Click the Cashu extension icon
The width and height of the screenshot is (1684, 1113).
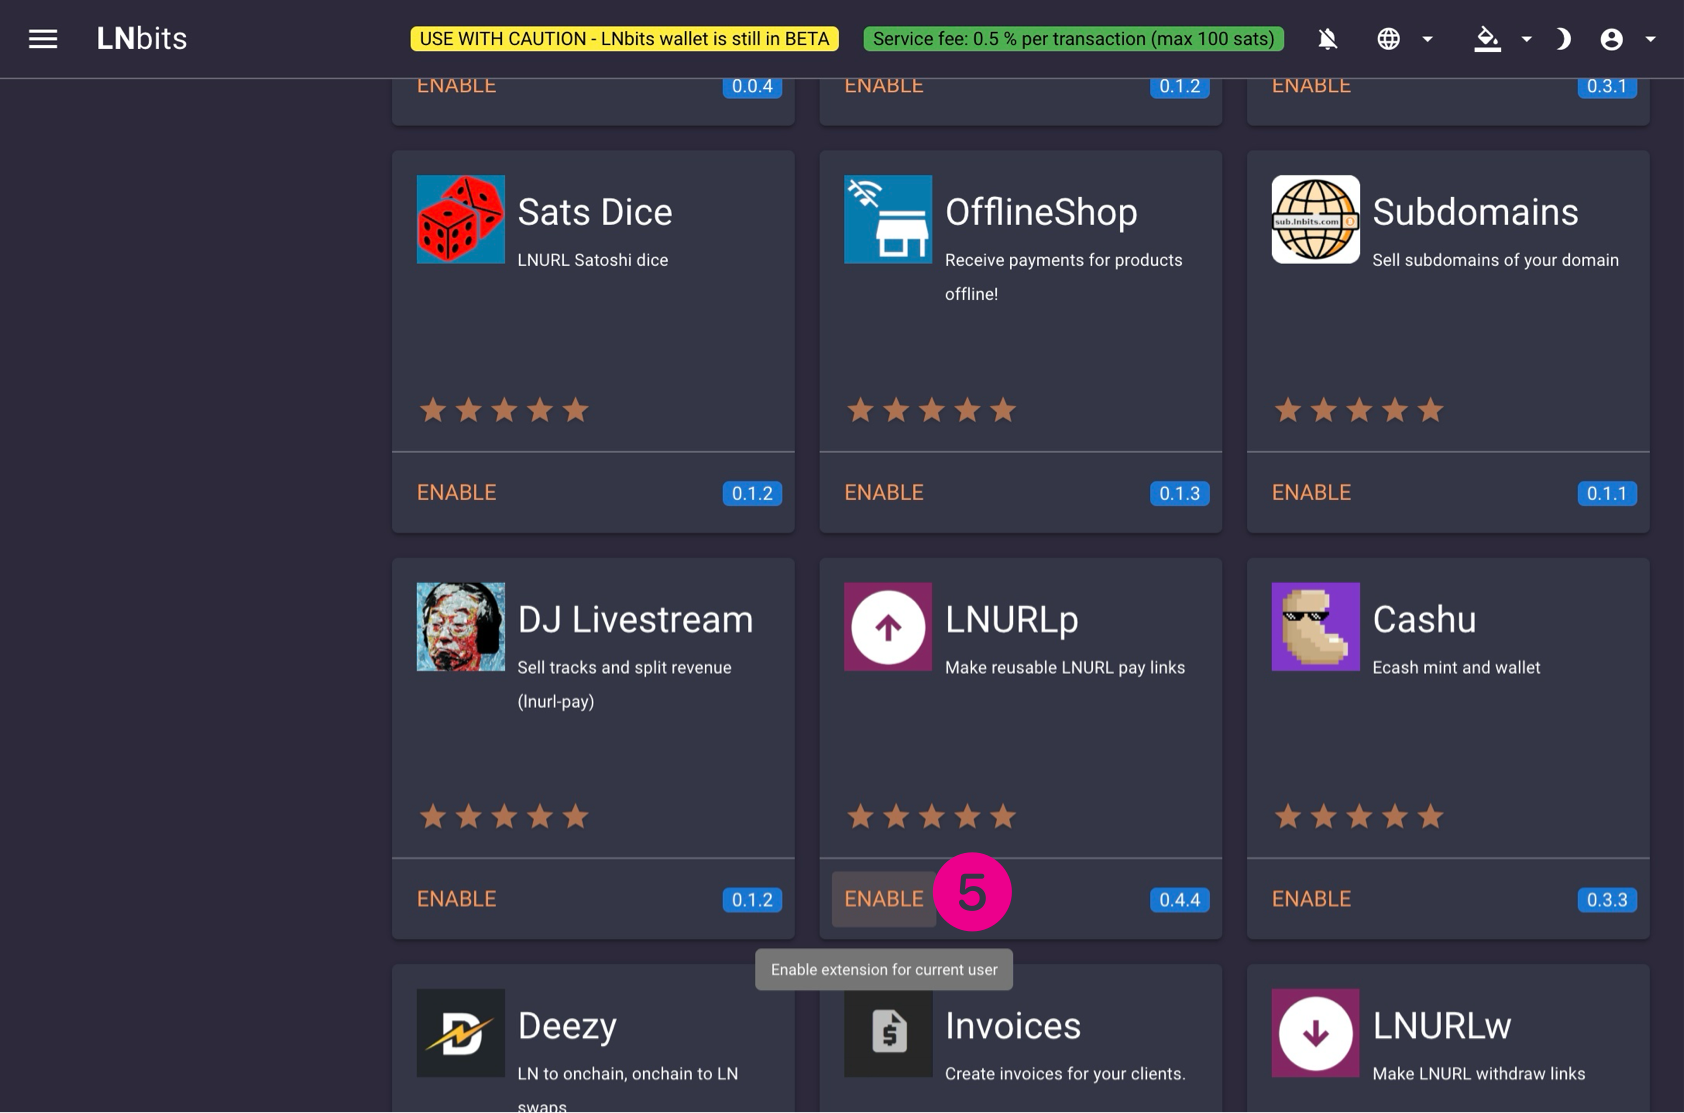(1315, 627)
